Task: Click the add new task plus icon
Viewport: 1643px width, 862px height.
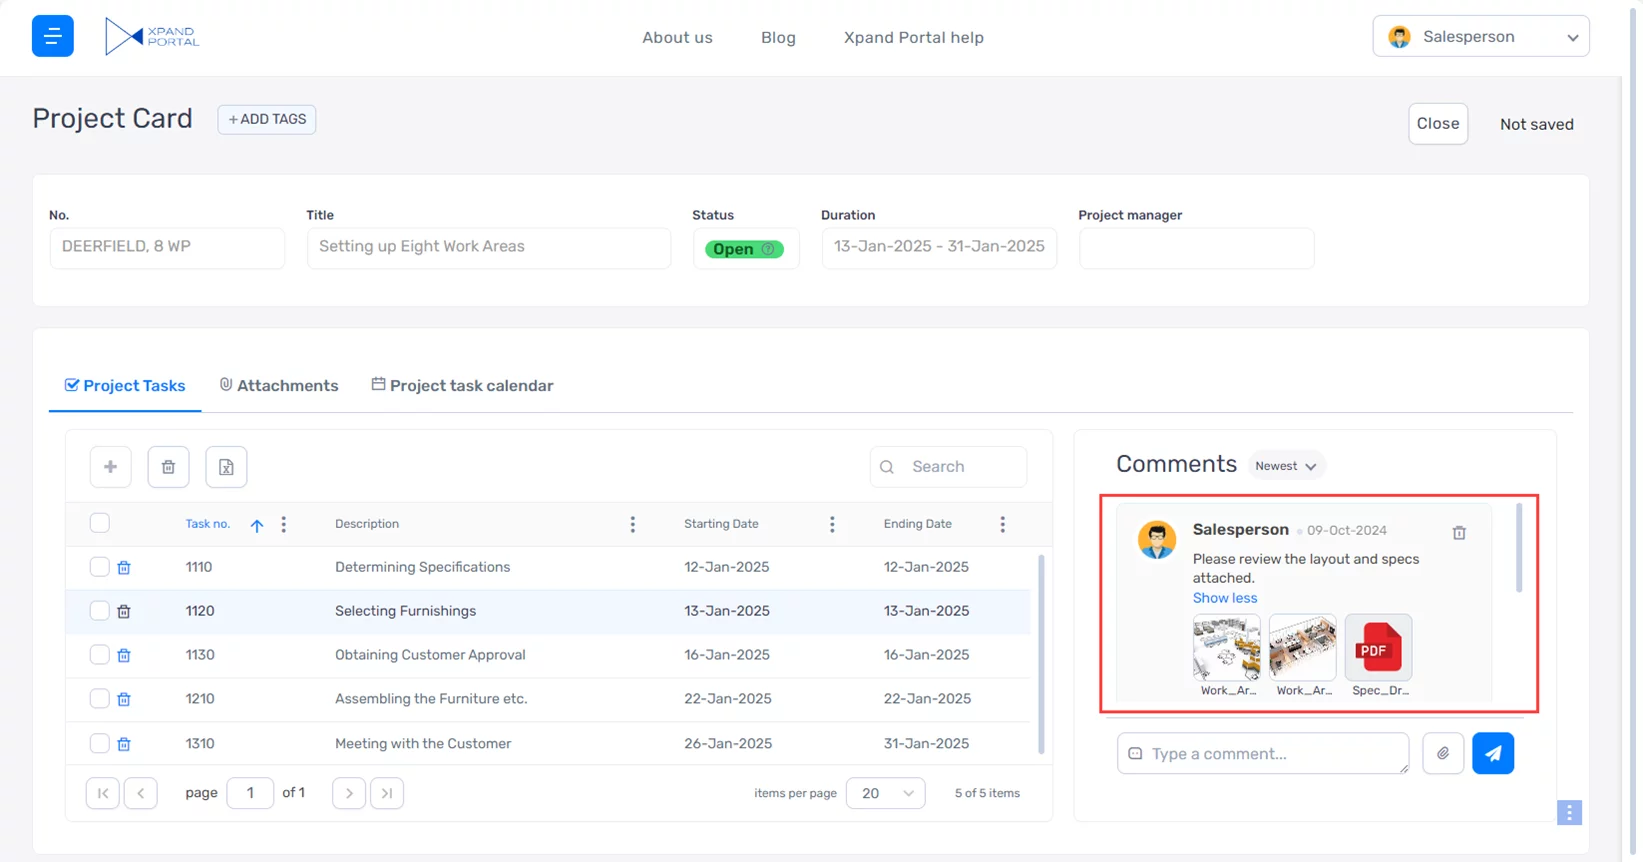Action: click(110, 467)
